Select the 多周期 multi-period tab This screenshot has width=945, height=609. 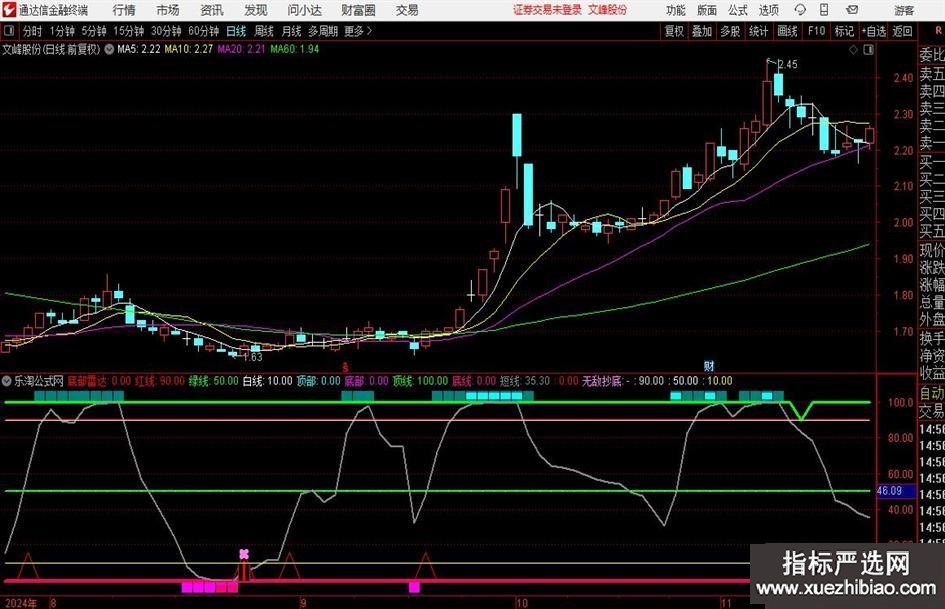point(323,31)
